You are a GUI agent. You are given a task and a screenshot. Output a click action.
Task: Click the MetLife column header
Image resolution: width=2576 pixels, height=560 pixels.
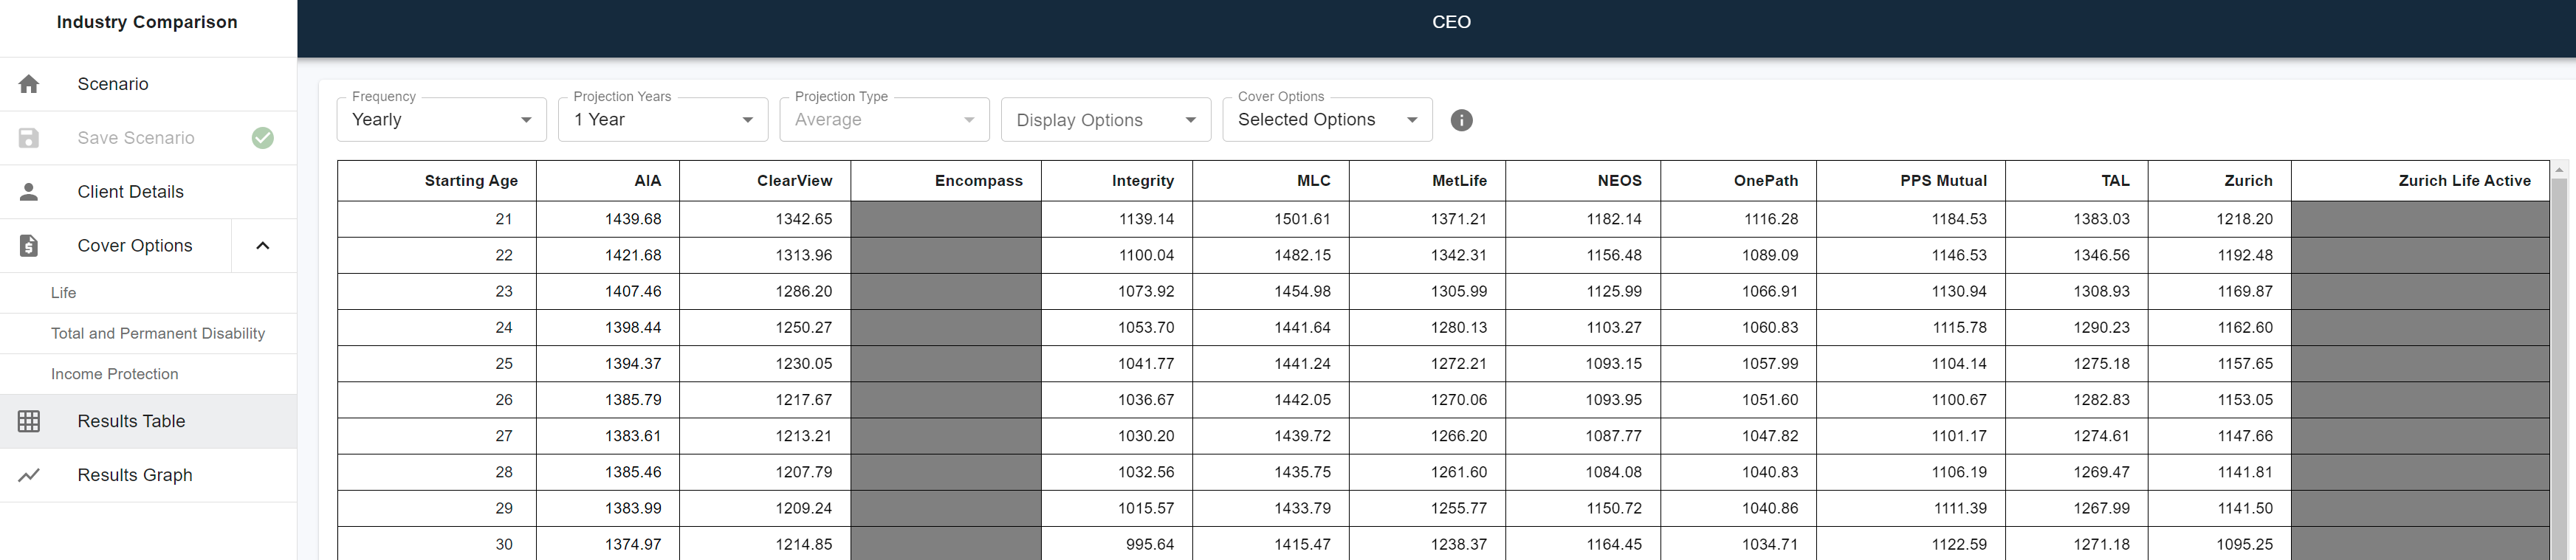tap(1427, 181)
